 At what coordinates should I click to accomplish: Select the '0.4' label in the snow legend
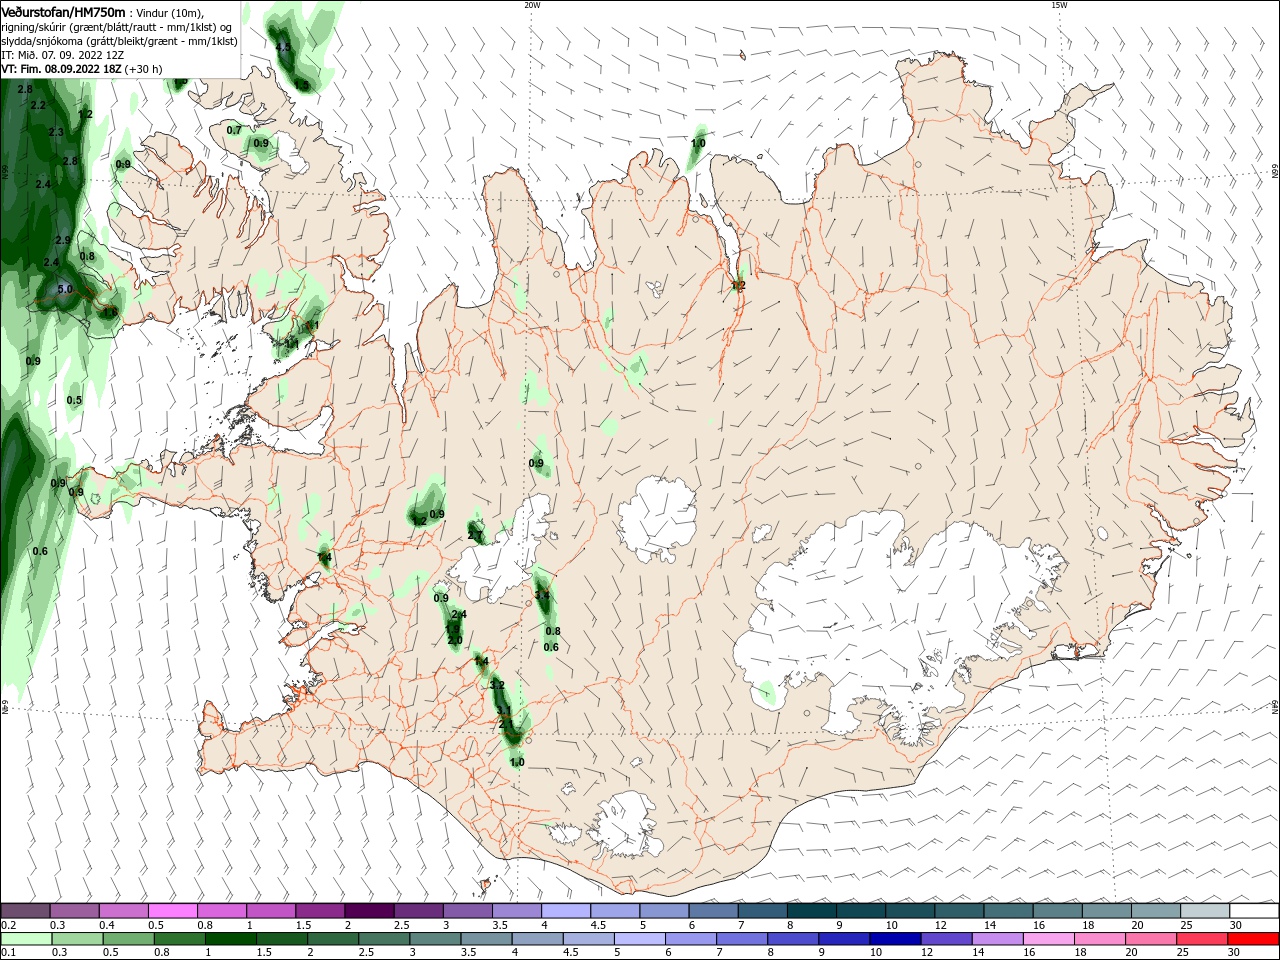point(107,925)
